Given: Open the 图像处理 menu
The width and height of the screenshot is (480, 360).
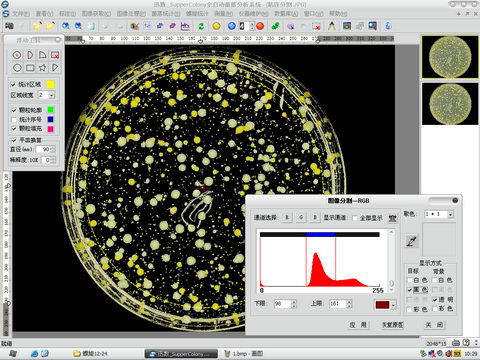Looking at the screenshot, I should pyautogui.click(x=131, y=14).
